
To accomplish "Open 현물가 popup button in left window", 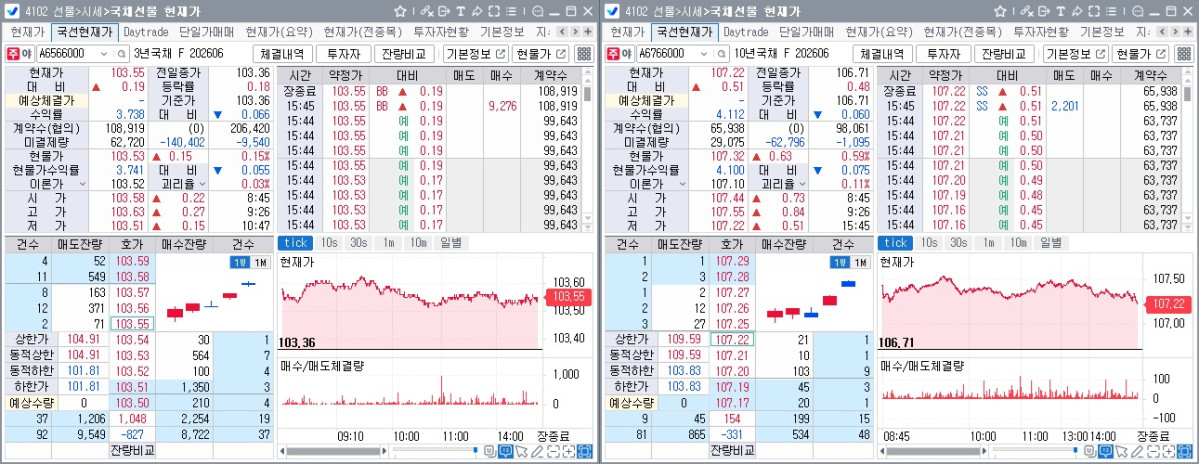I will point(541,54).
